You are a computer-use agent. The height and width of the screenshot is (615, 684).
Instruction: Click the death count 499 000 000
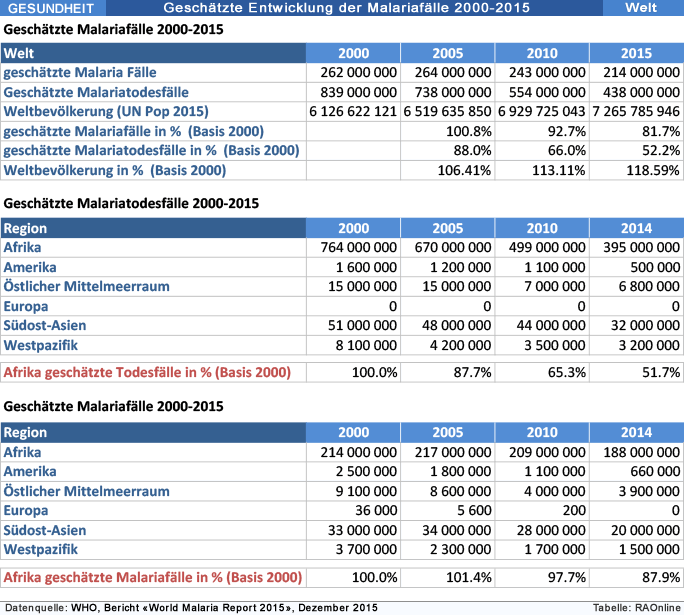click(x=547, y=247)
